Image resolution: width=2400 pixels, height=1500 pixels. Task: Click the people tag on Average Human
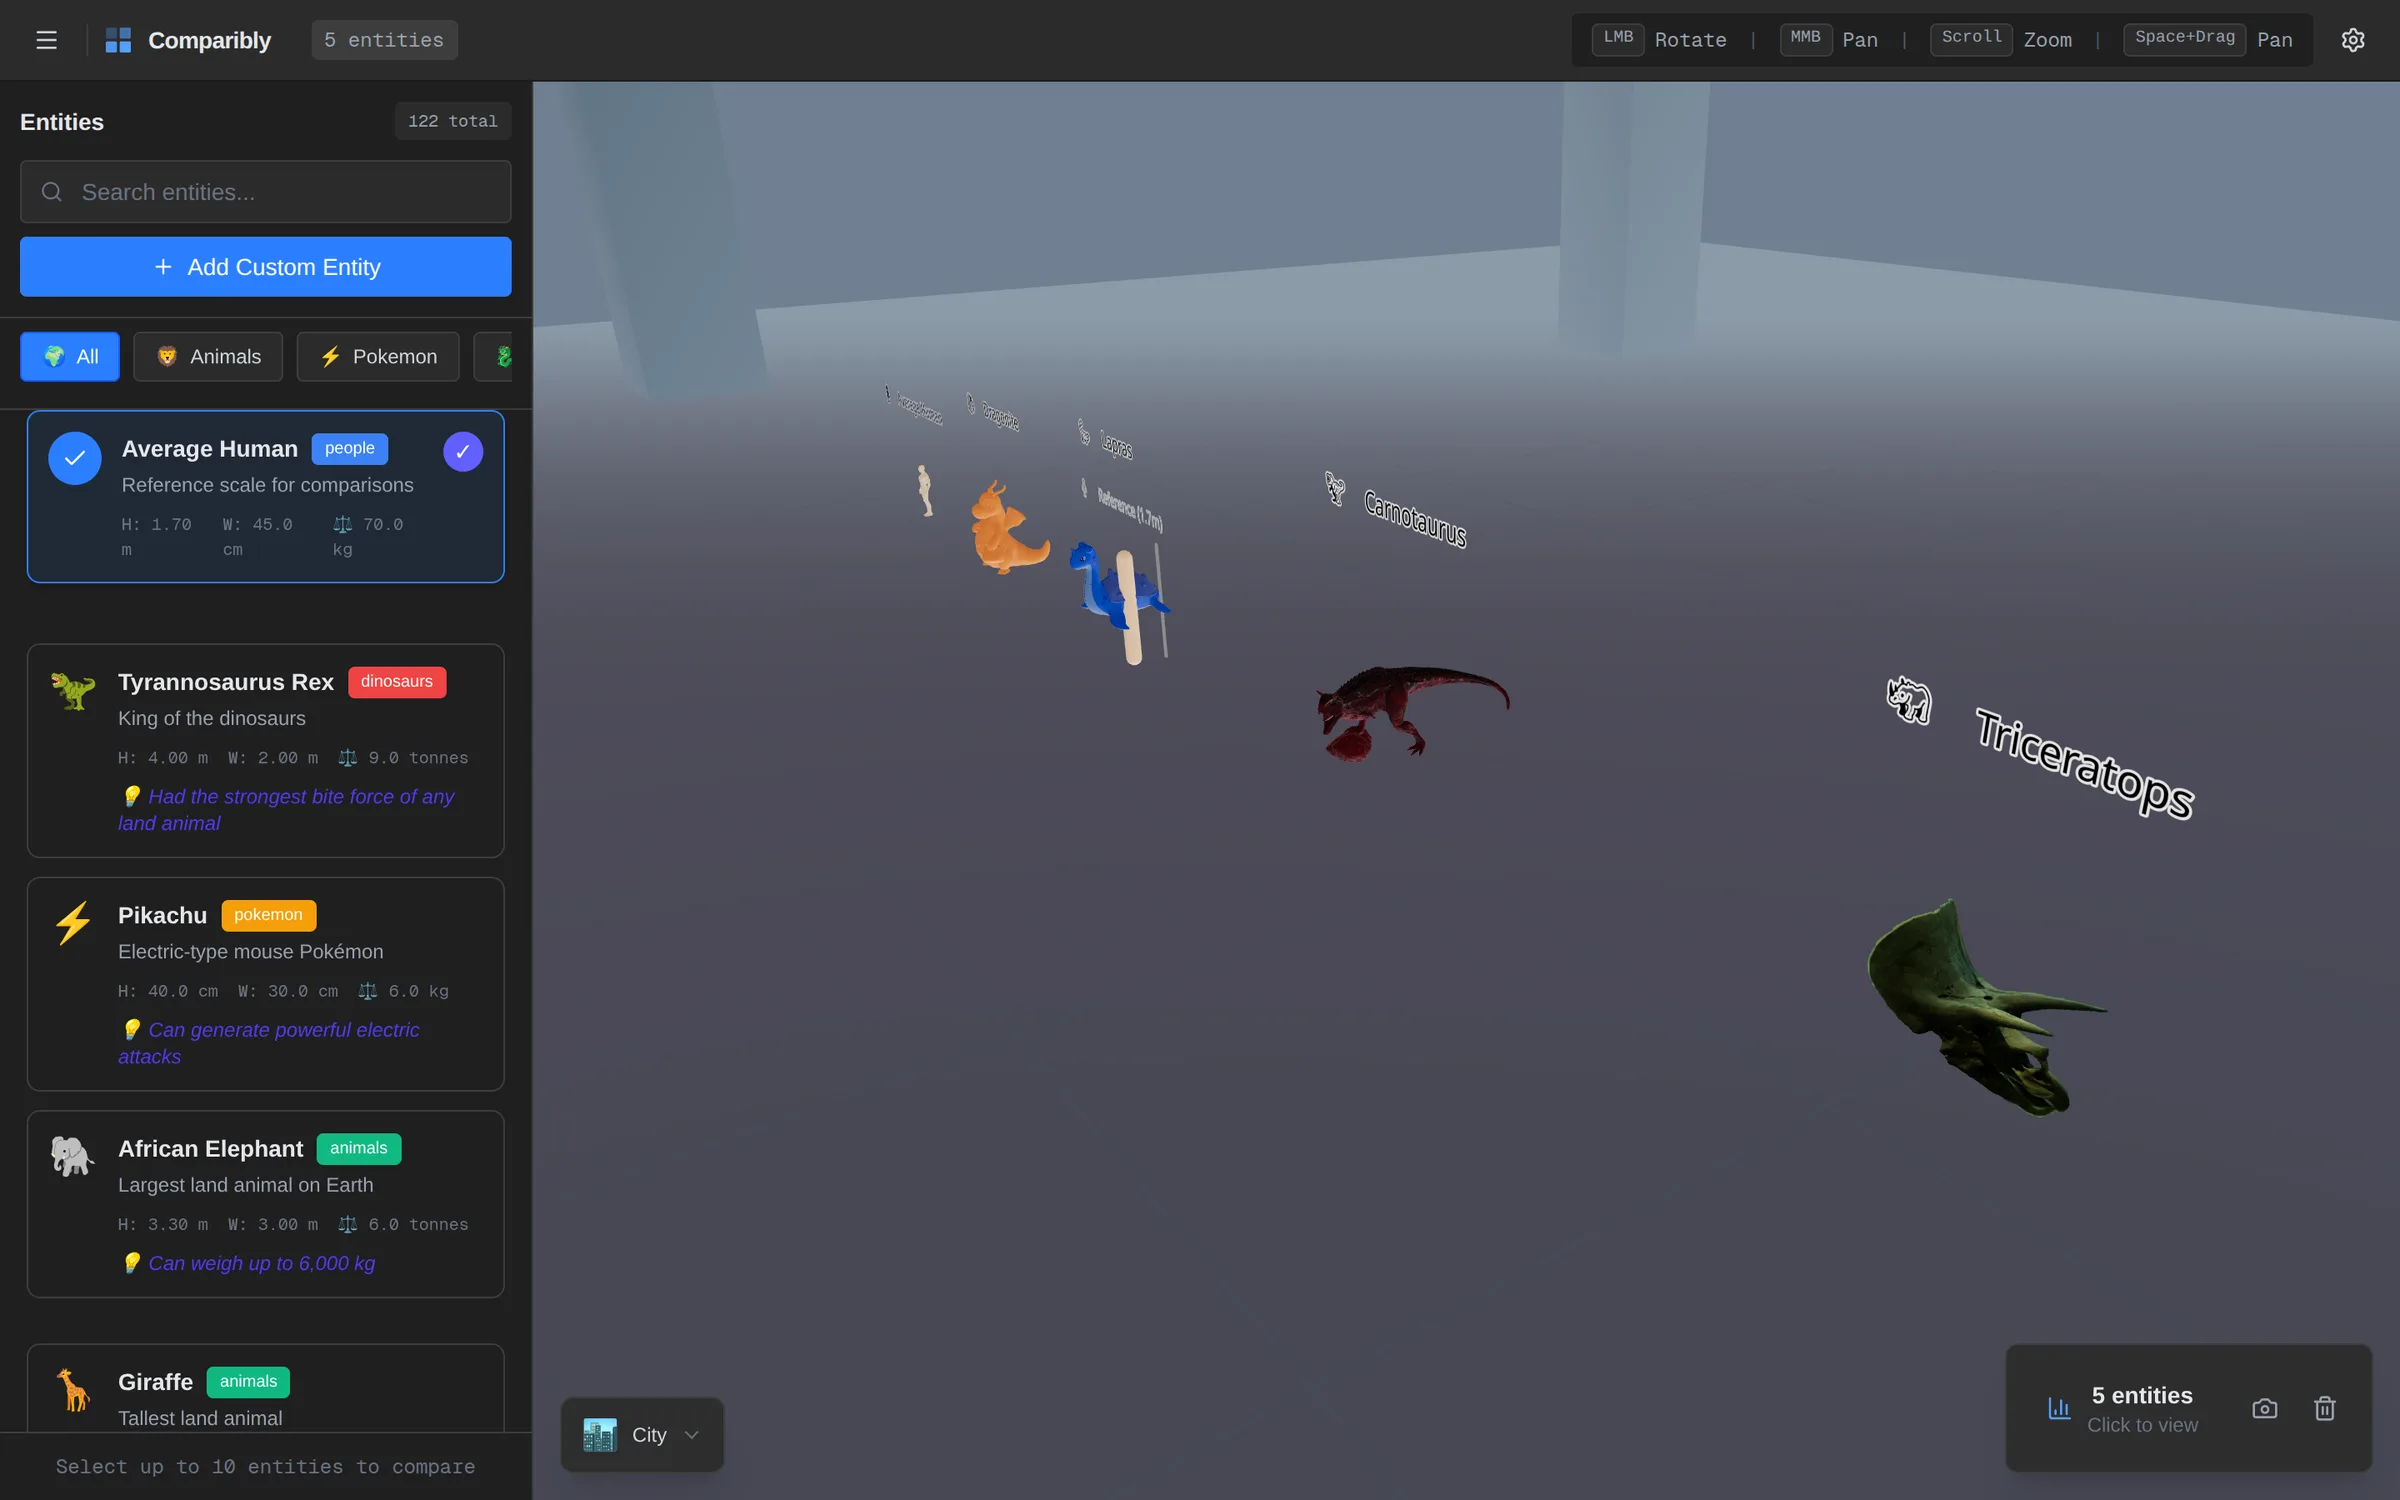[x=350, y=448]
